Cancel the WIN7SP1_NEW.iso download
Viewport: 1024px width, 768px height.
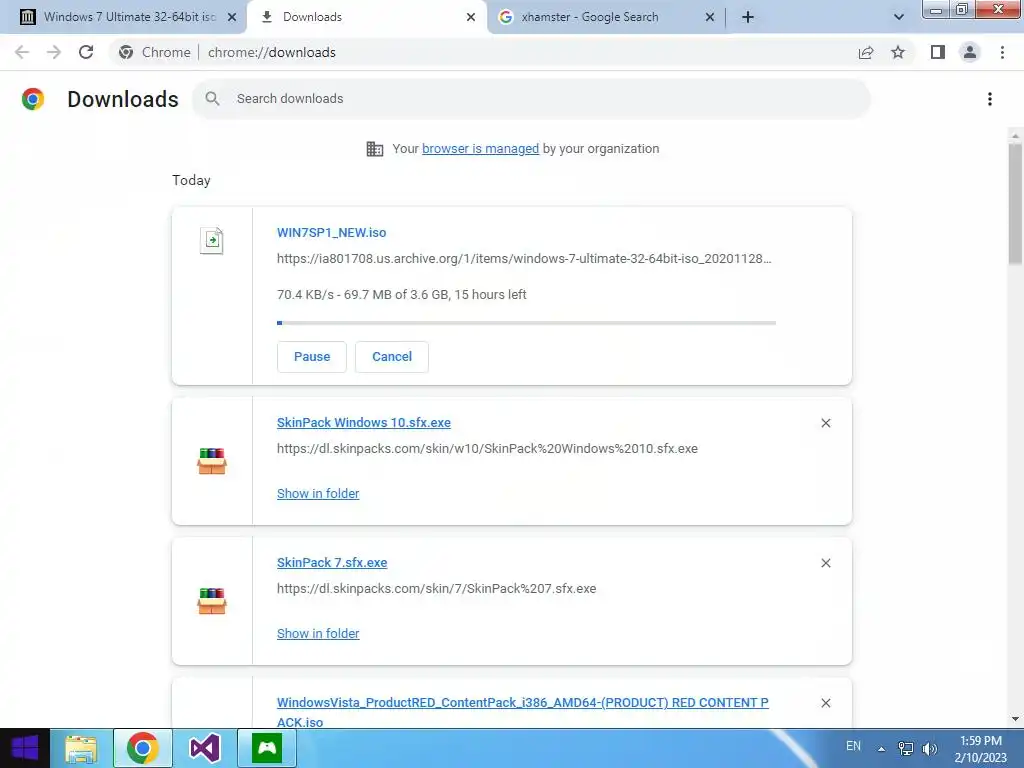[392, 357]
